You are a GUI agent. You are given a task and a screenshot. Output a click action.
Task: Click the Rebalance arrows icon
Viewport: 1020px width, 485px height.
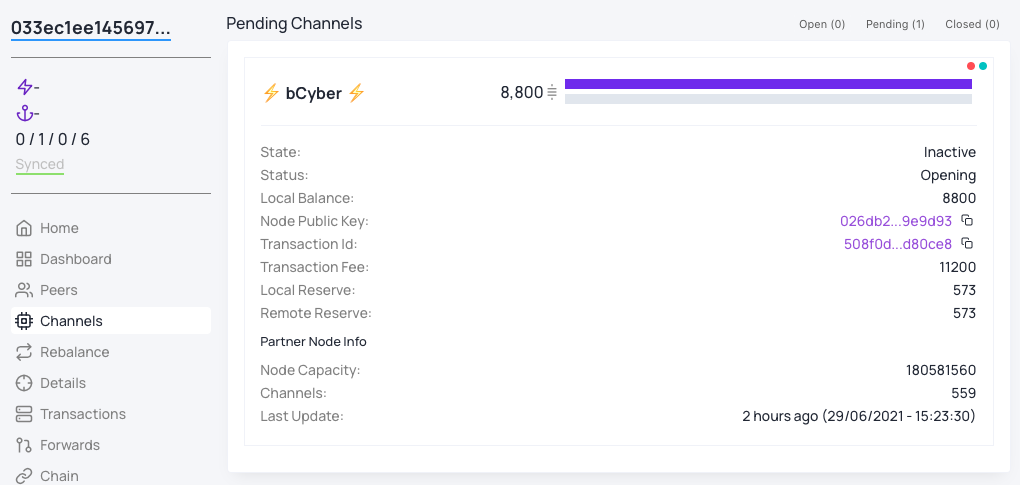click(24, 352)
